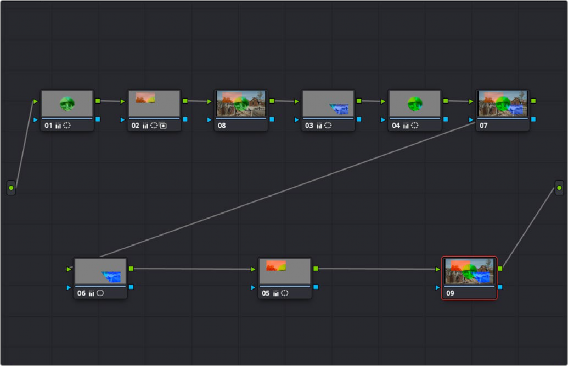Click the grade bars icon on node 06

pos(92,294)
